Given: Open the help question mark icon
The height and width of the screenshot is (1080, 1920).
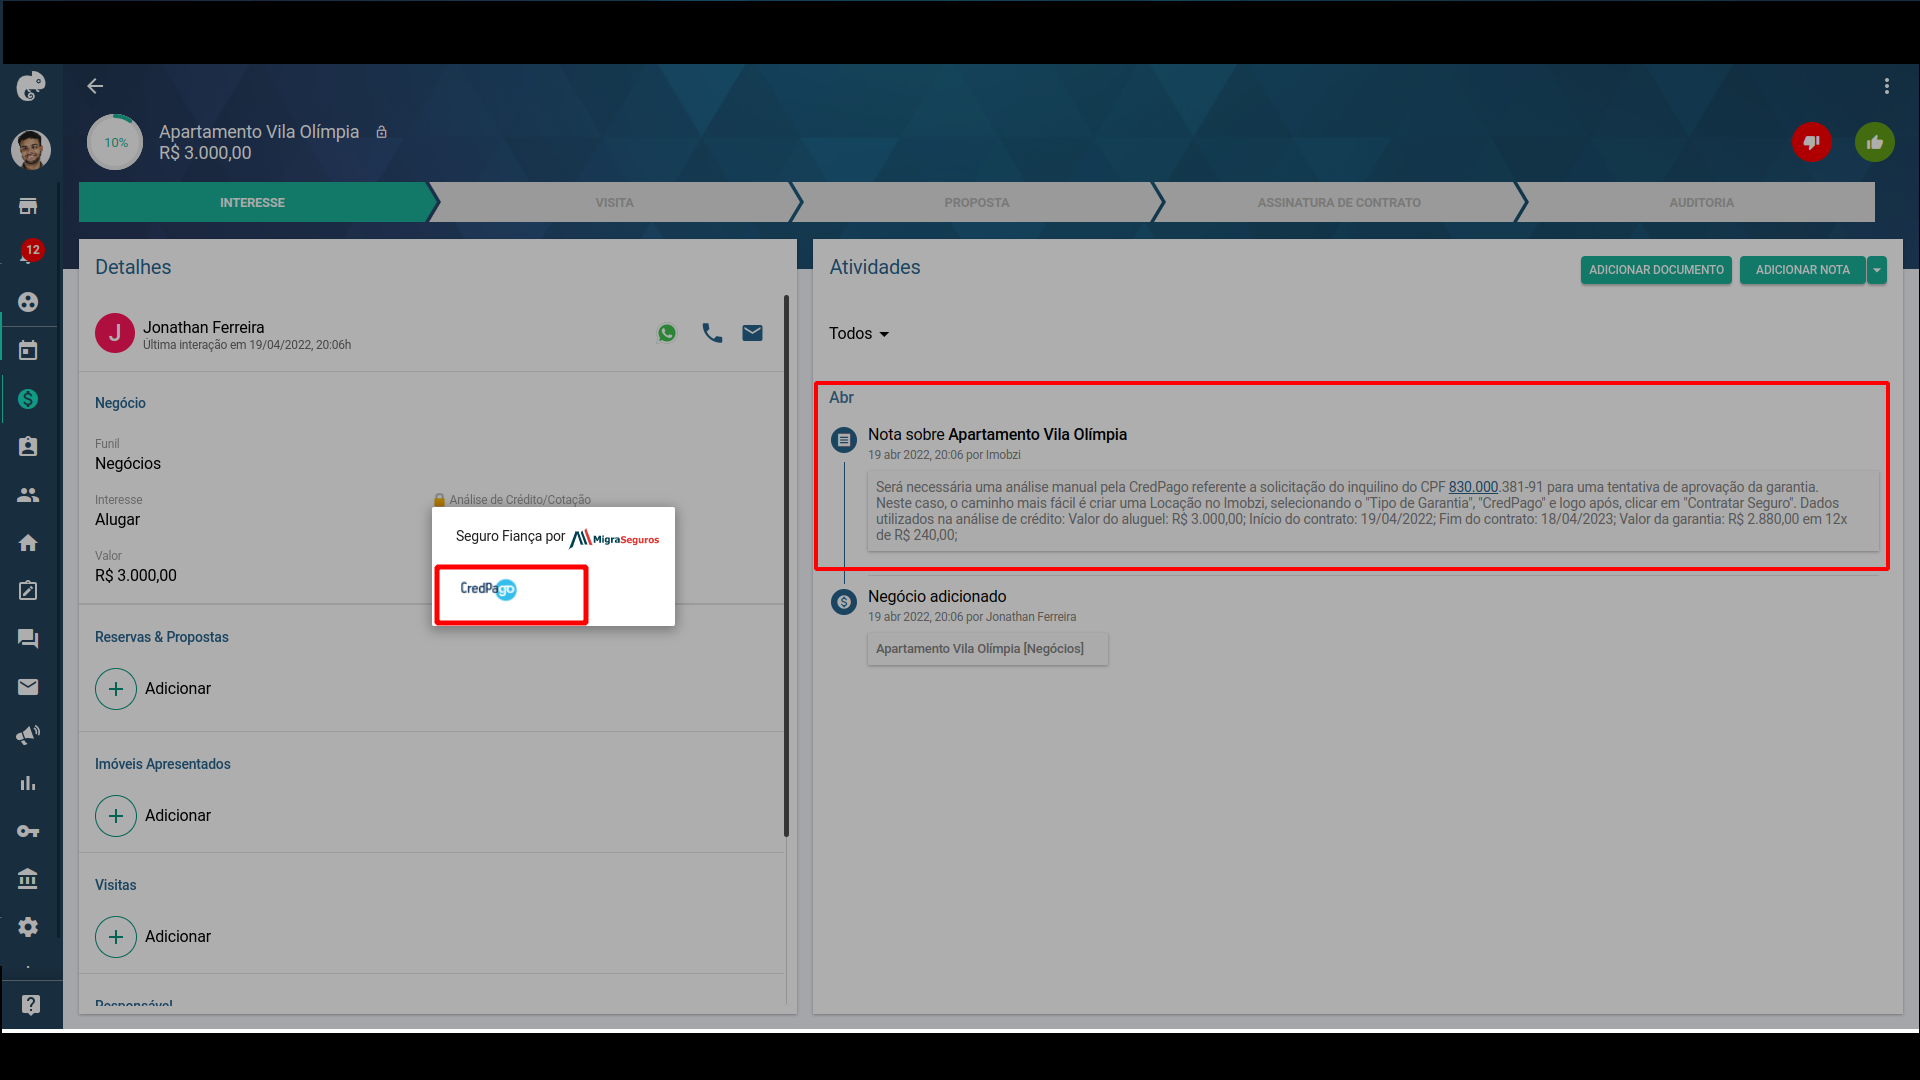Looking at the screenshot, I should [x=31, y=1005].
